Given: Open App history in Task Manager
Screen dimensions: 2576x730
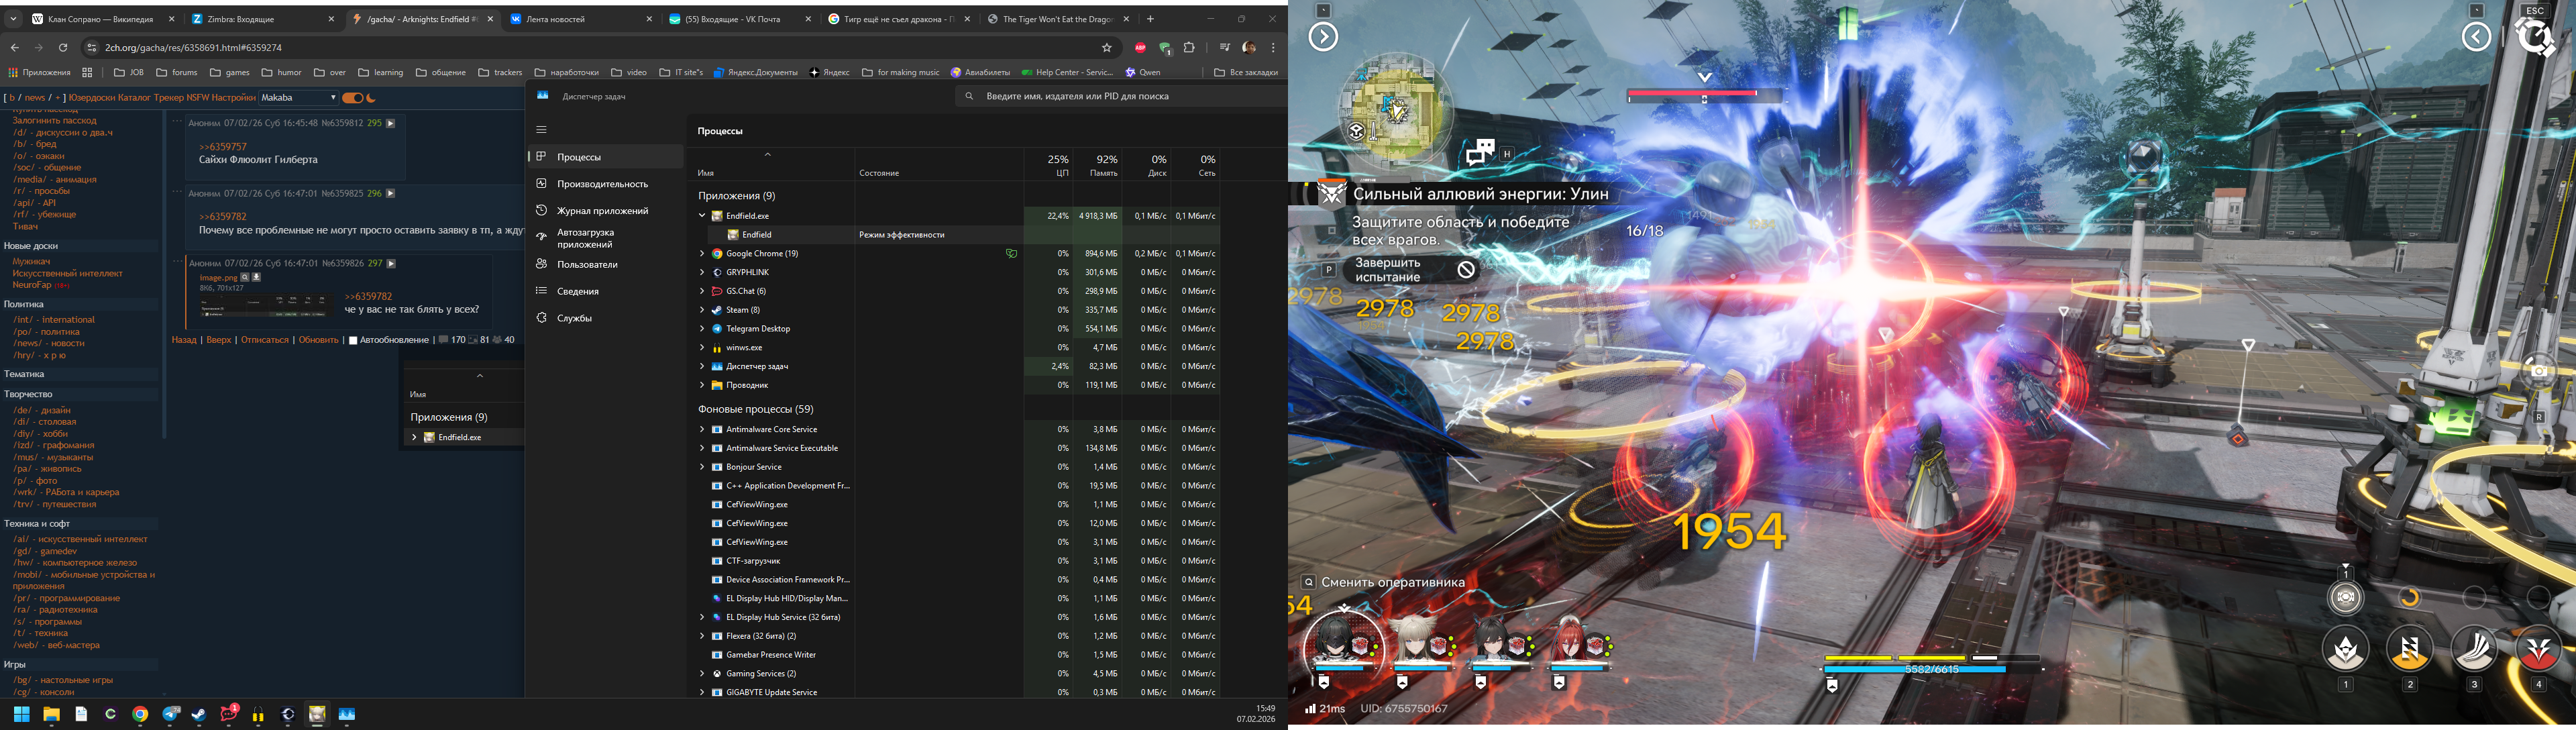Looking at the screenshot, I should 602,211.
